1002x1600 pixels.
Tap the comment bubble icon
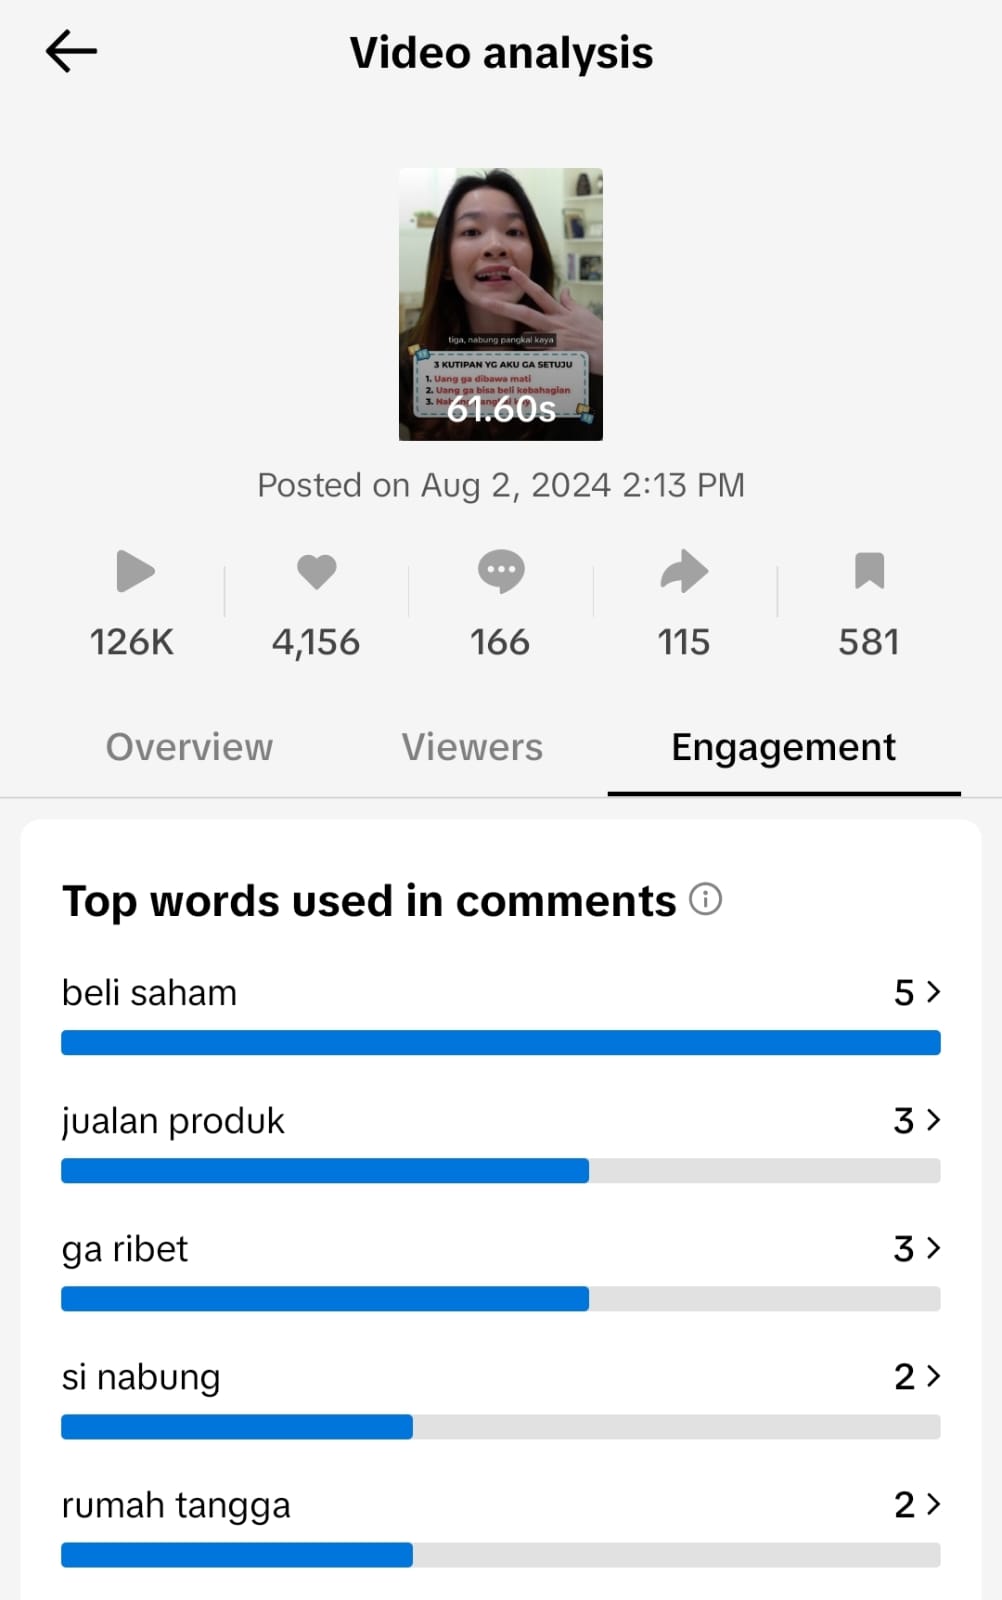coord(500,572)
